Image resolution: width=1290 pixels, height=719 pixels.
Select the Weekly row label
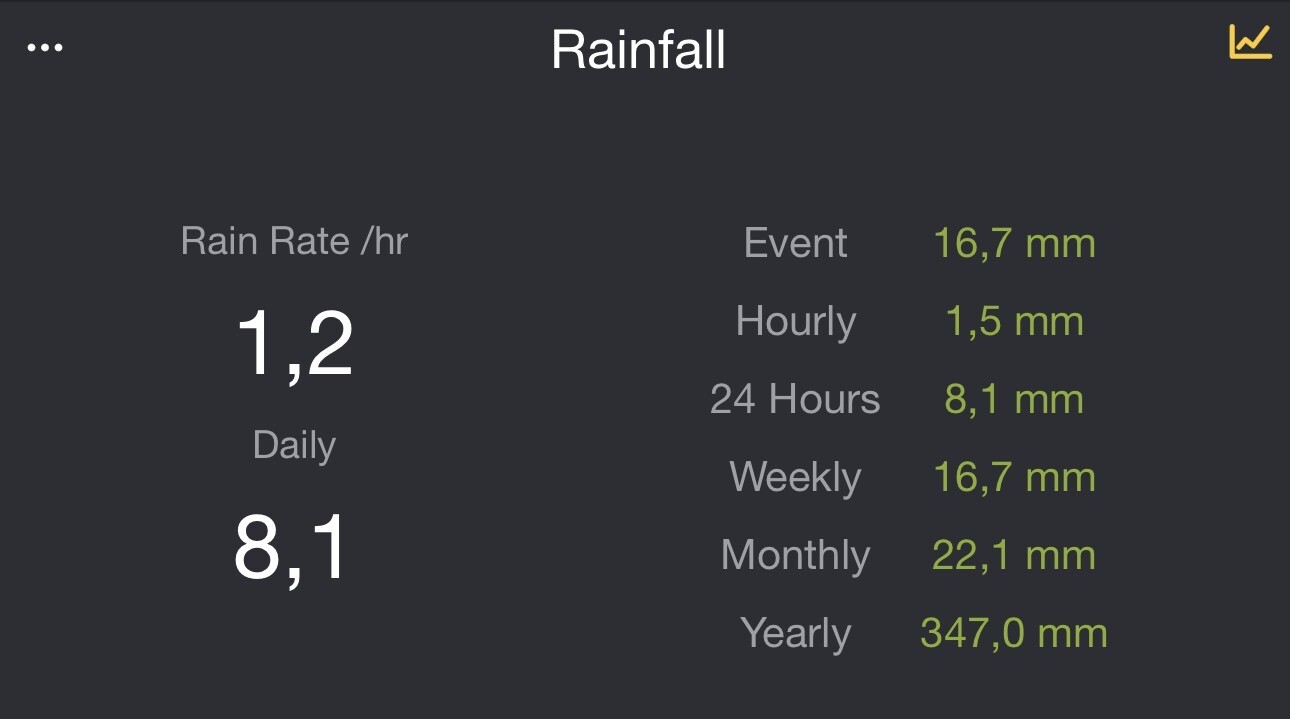pos(795,477)
